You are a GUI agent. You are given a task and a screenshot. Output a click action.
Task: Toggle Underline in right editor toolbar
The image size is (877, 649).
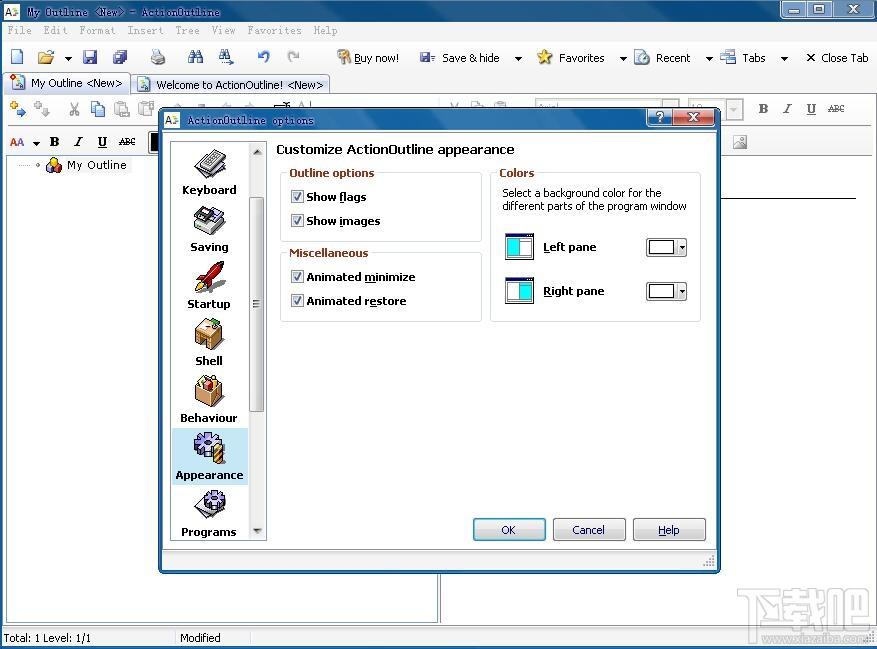point(811,109)
